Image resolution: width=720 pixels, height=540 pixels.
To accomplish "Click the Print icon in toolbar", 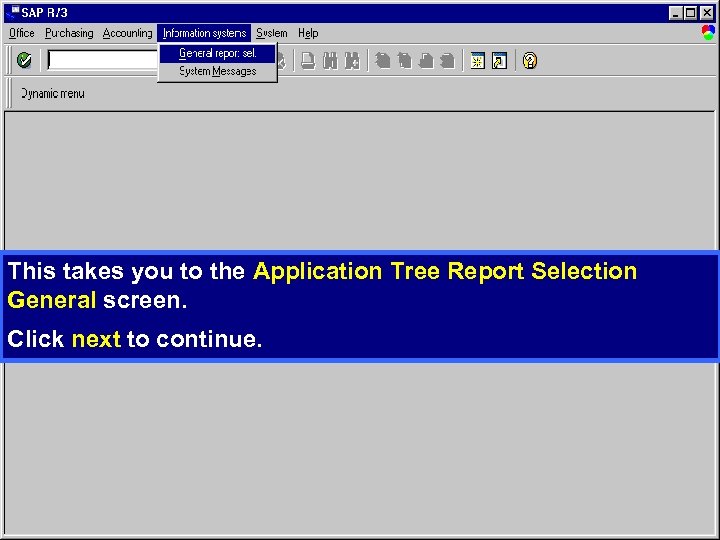I will point(308,61).
